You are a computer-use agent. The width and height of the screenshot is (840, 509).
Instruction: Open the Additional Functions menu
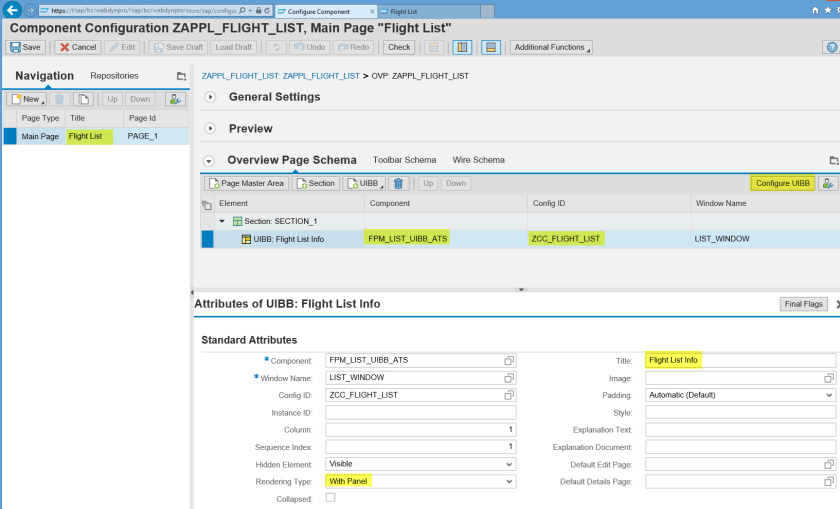coord(550,47)
